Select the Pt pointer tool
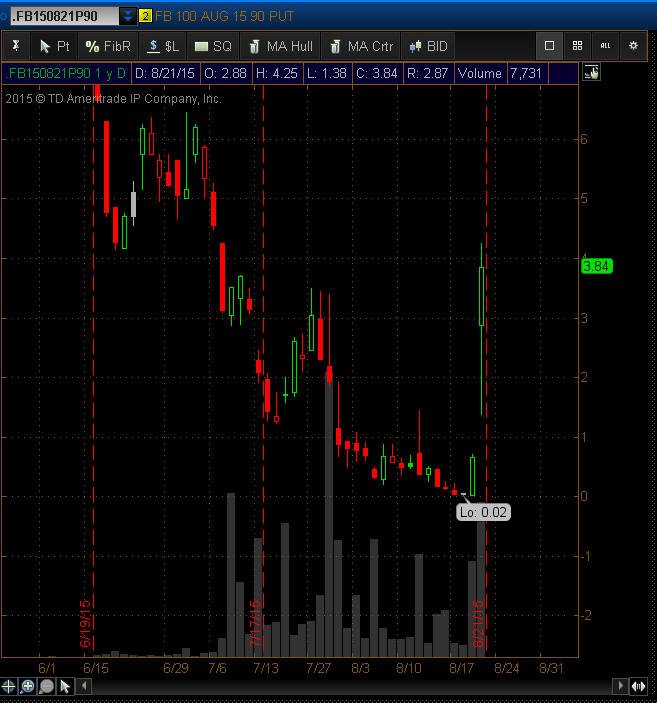Image resolution: width=657 pixels, height=703 pixels. [54, 46]
